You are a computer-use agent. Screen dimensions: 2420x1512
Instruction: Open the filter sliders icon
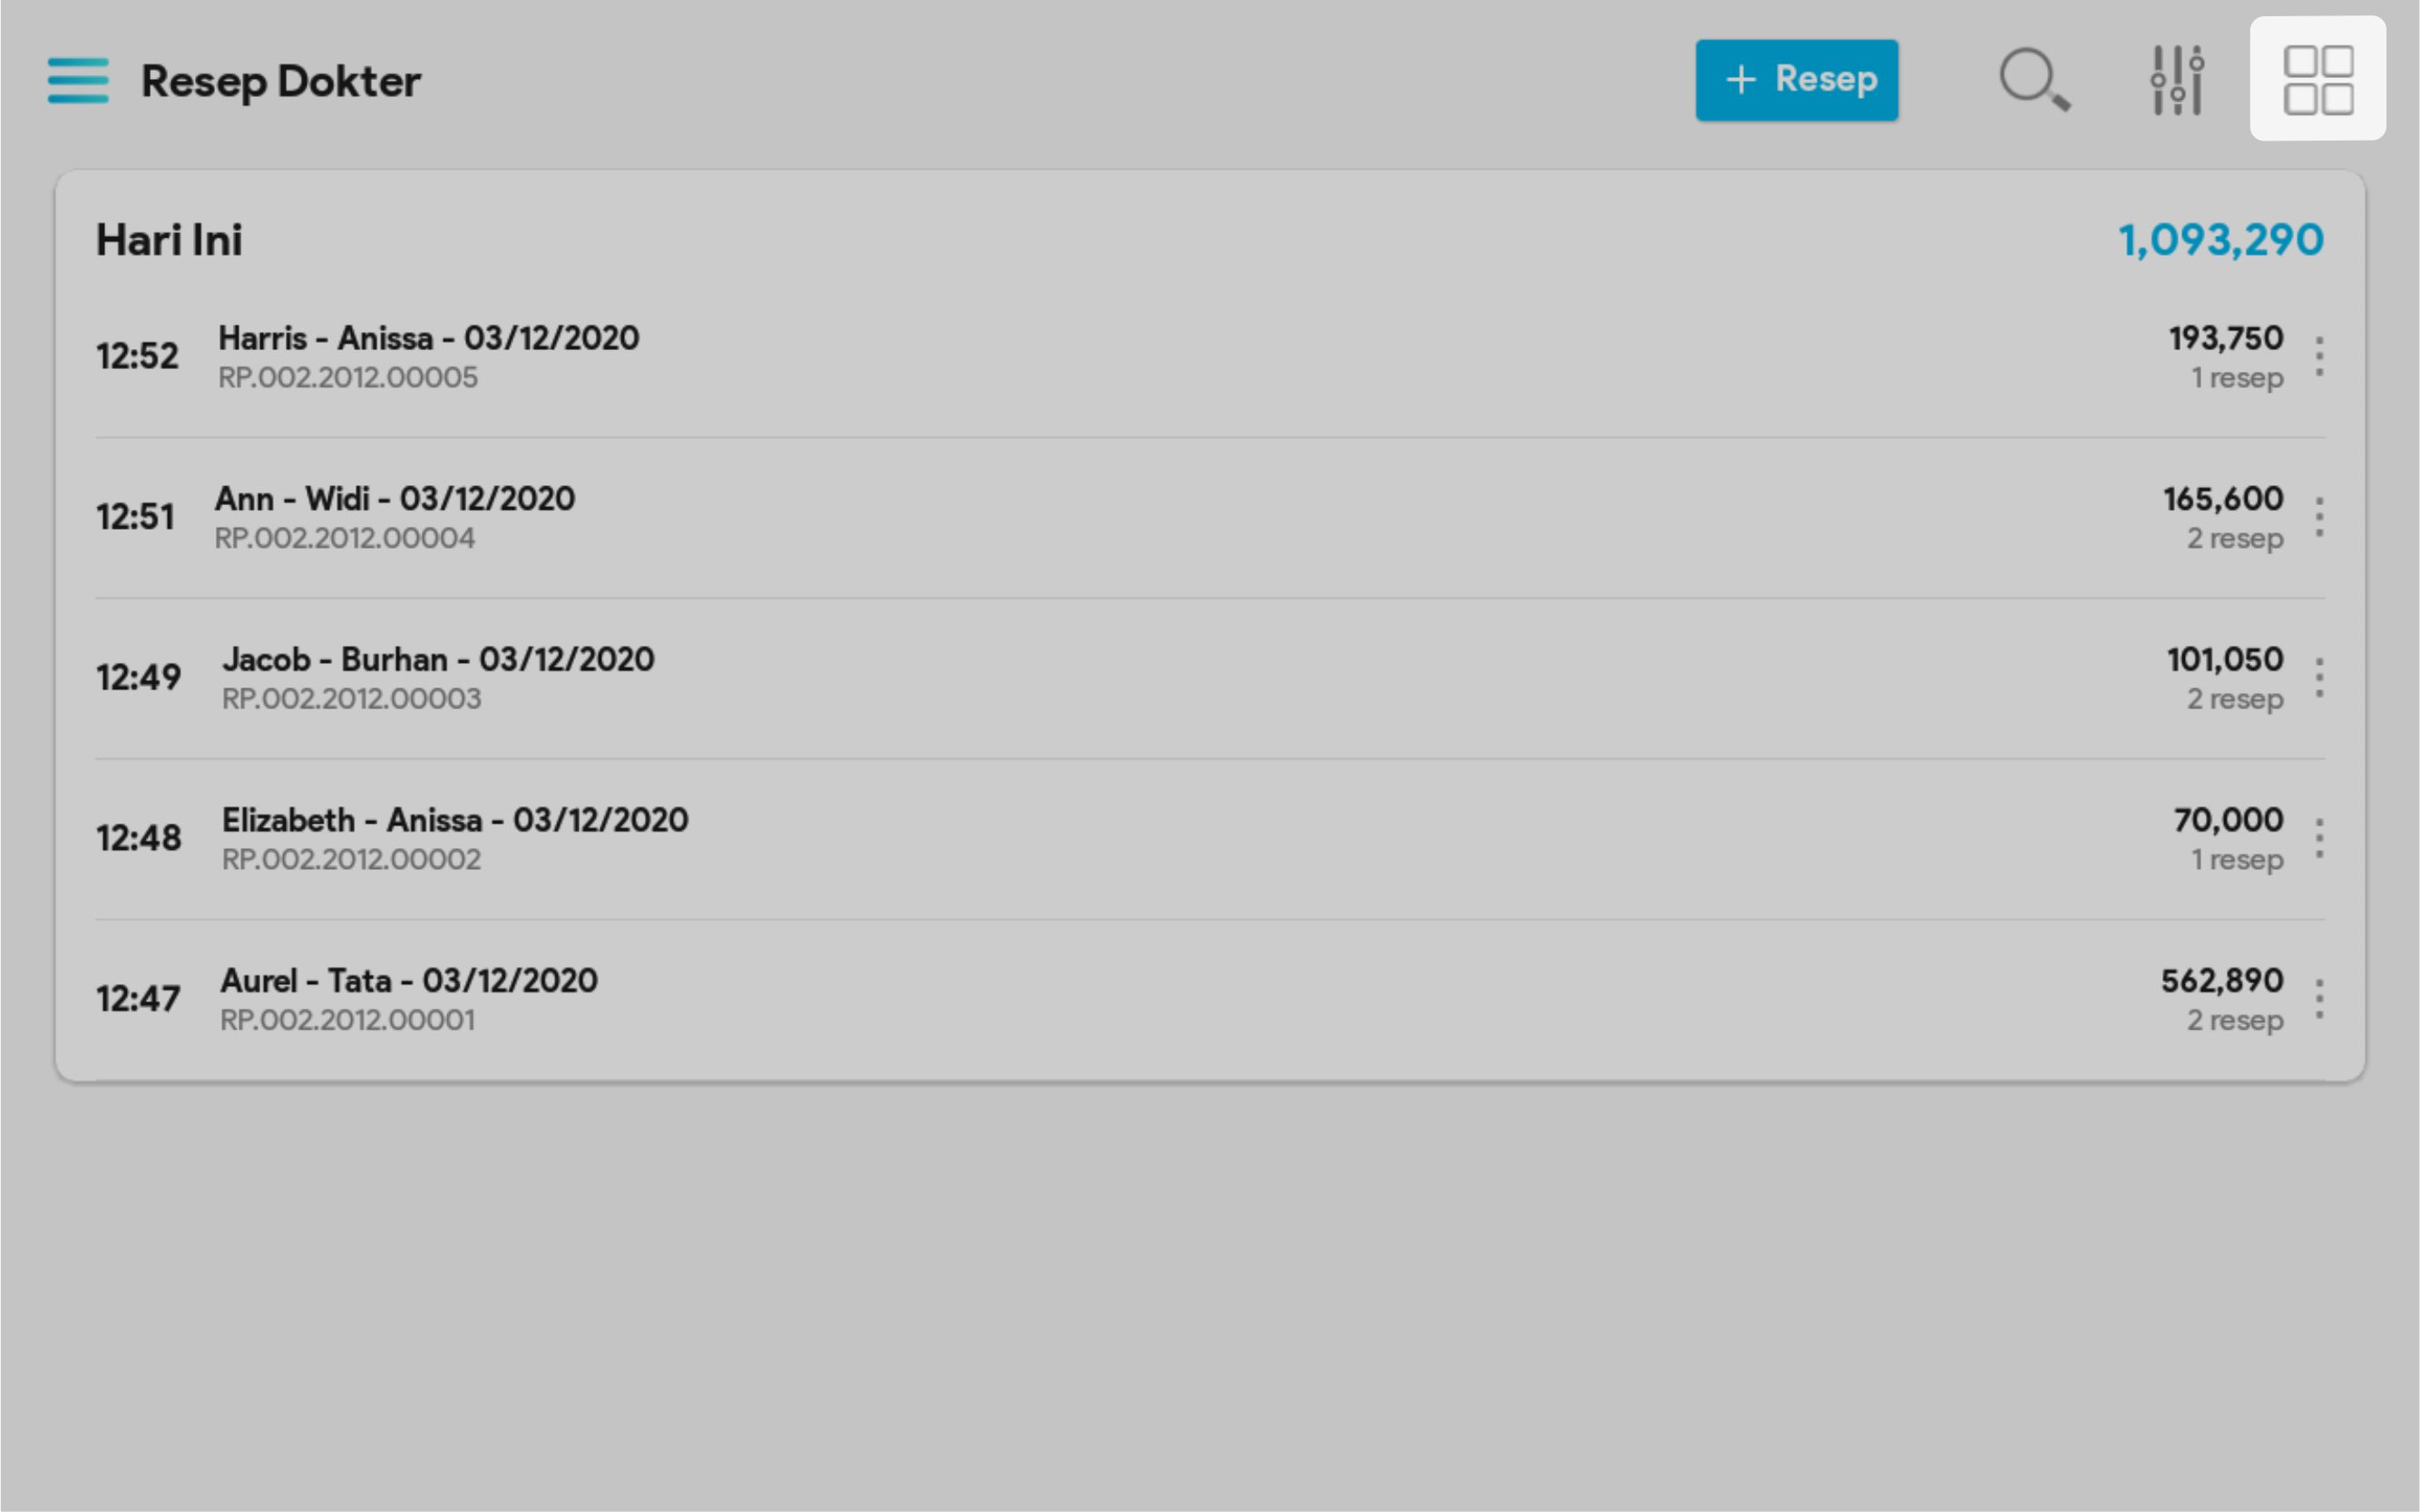tap(2177, 80)
